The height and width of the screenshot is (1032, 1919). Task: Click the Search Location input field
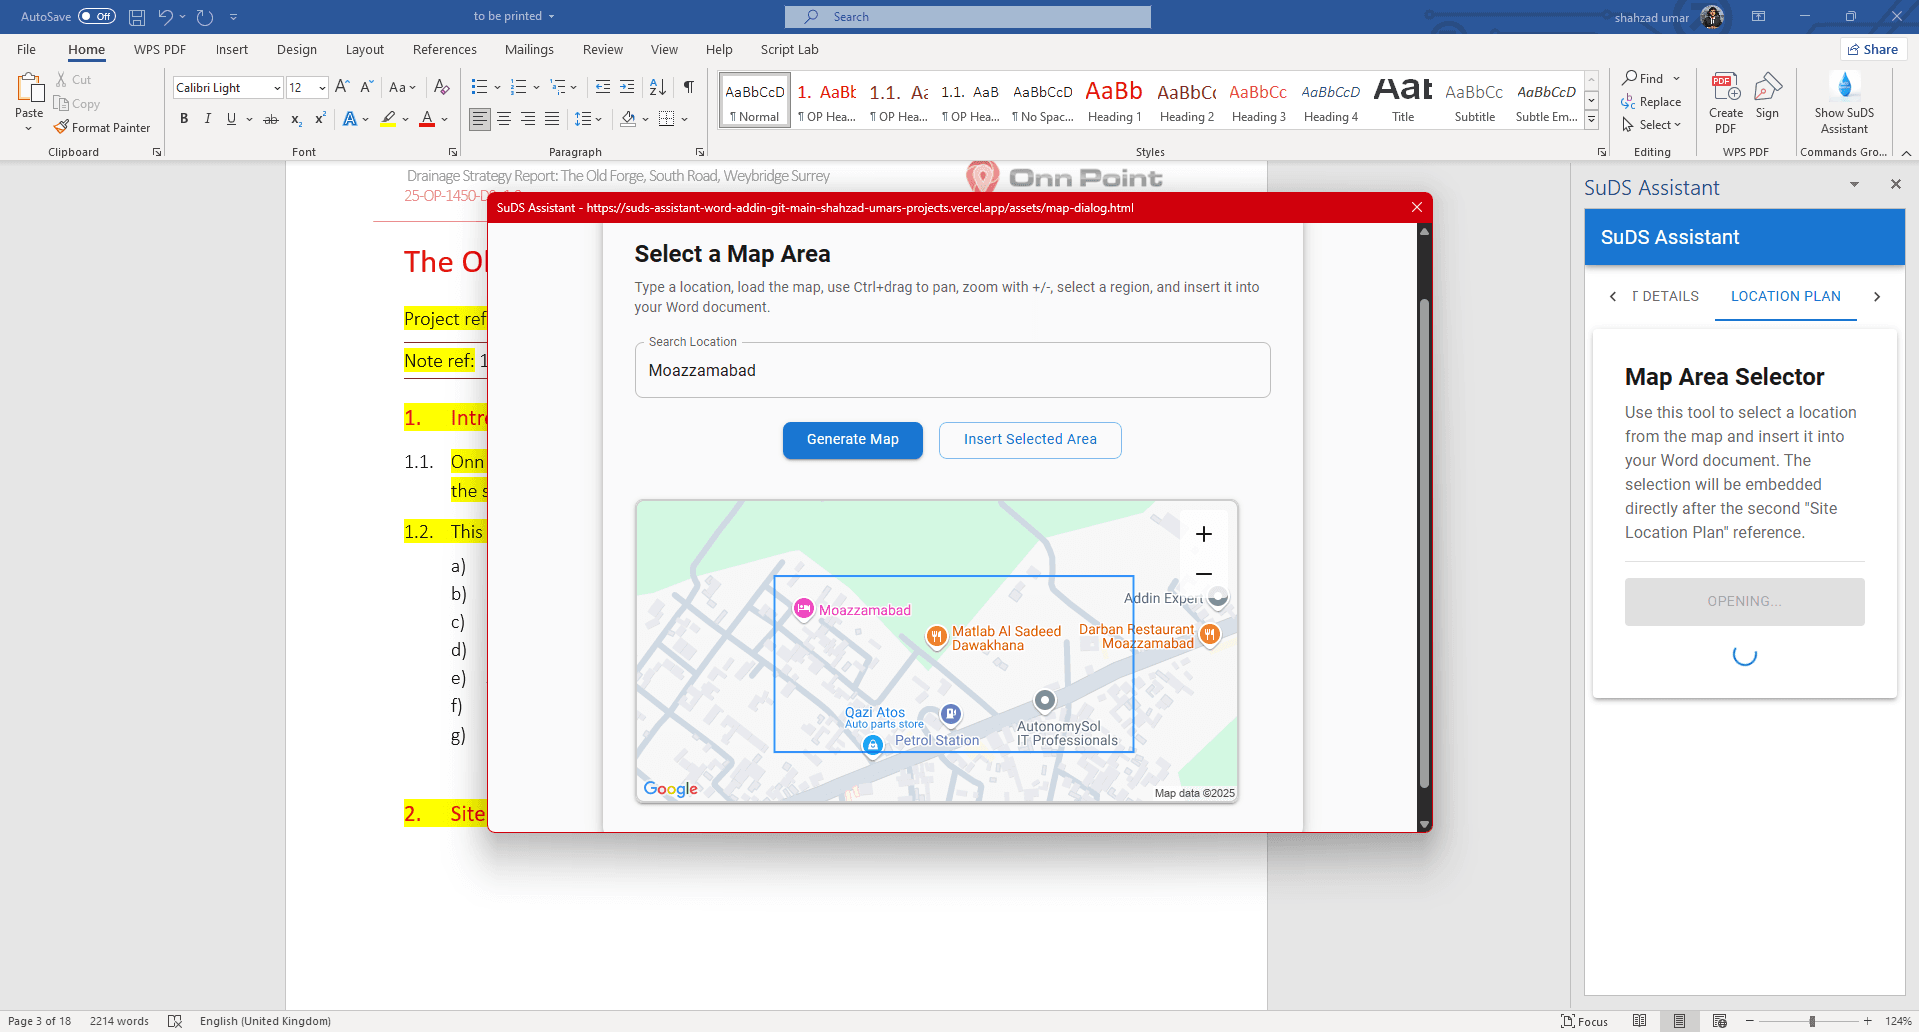[952, 370]
